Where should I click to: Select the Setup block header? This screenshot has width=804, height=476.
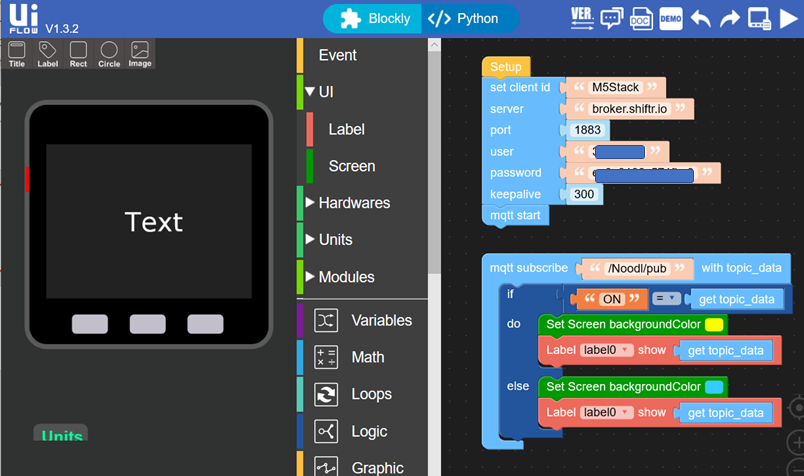click(506, 67)
